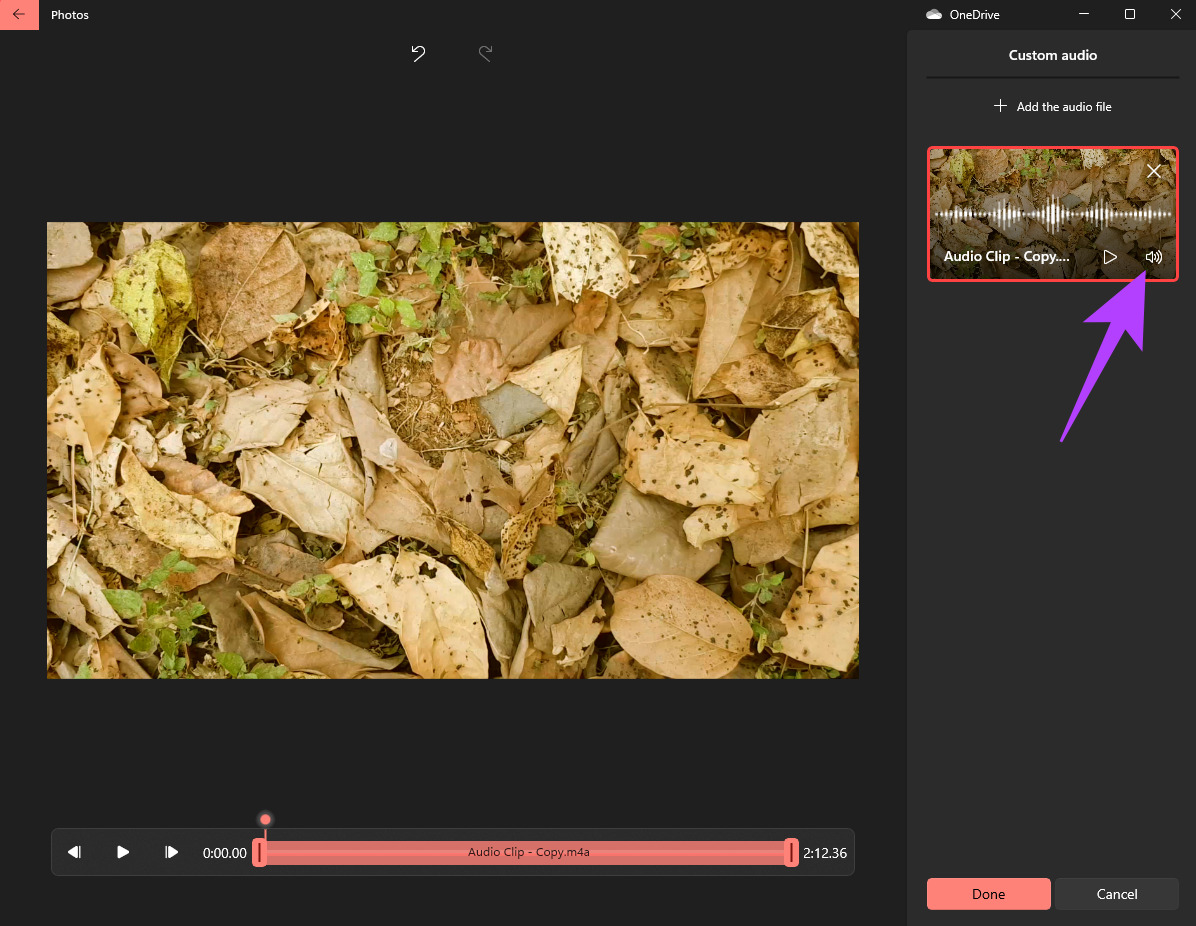Maximize the Photos window

pos(1129,15)
